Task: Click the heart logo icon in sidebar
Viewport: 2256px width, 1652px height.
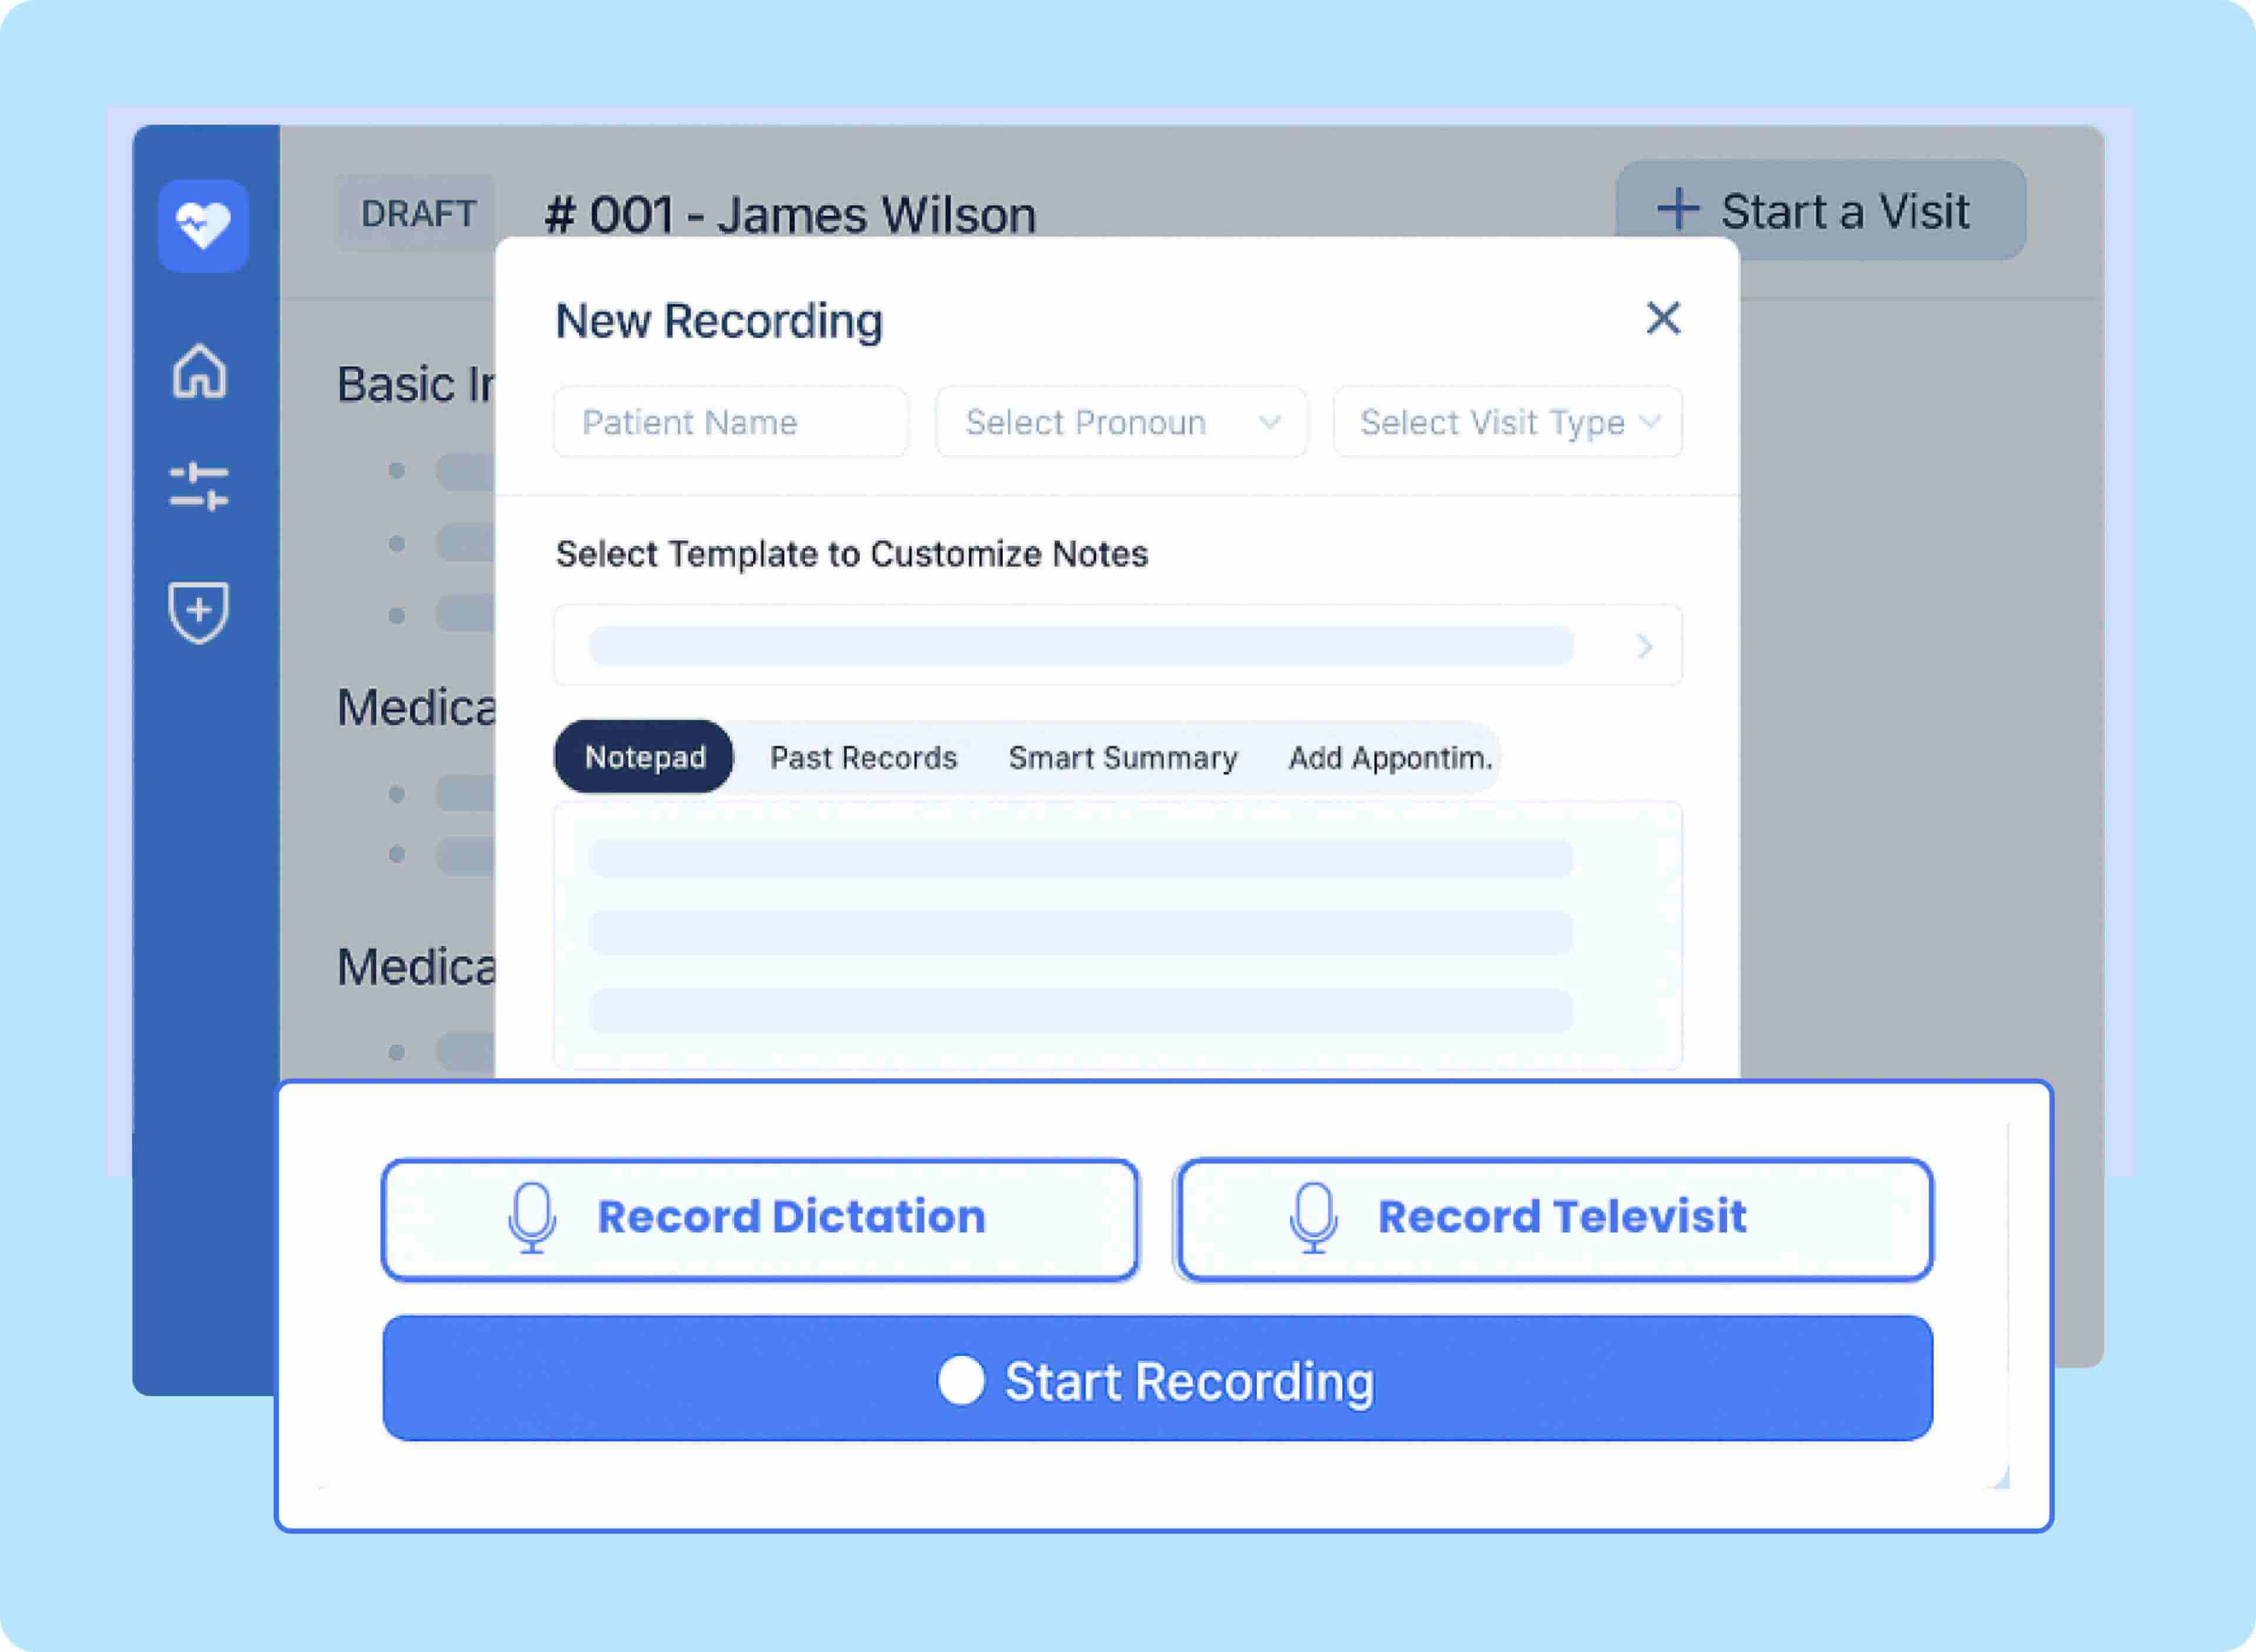Action: pyautogui.click(x=203, y=225)
